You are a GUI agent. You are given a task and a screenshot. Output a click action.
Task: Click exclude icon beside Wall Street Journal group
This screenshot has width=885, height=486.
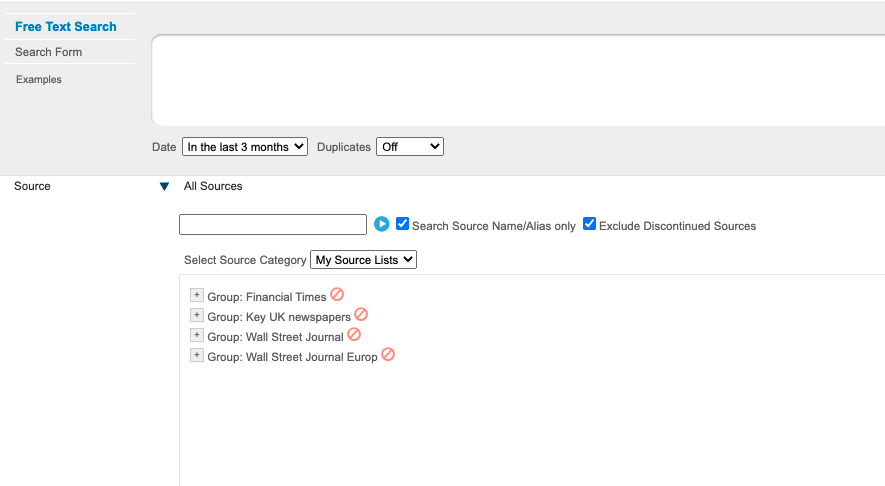354,335
